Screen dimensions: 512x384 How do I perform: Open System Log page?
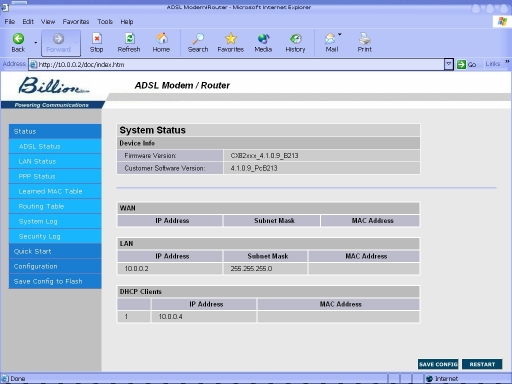[55, 221]
